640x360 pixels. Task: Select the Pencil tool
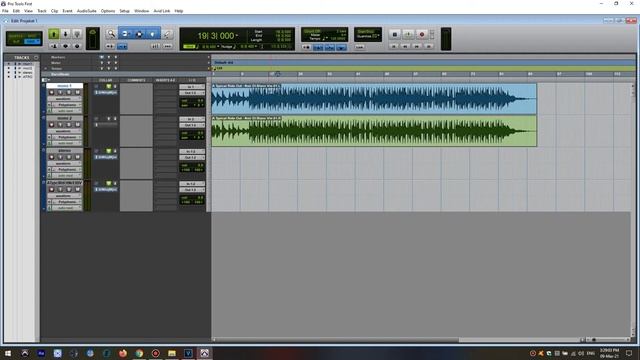pyautogui.click(x=167, y=34)
